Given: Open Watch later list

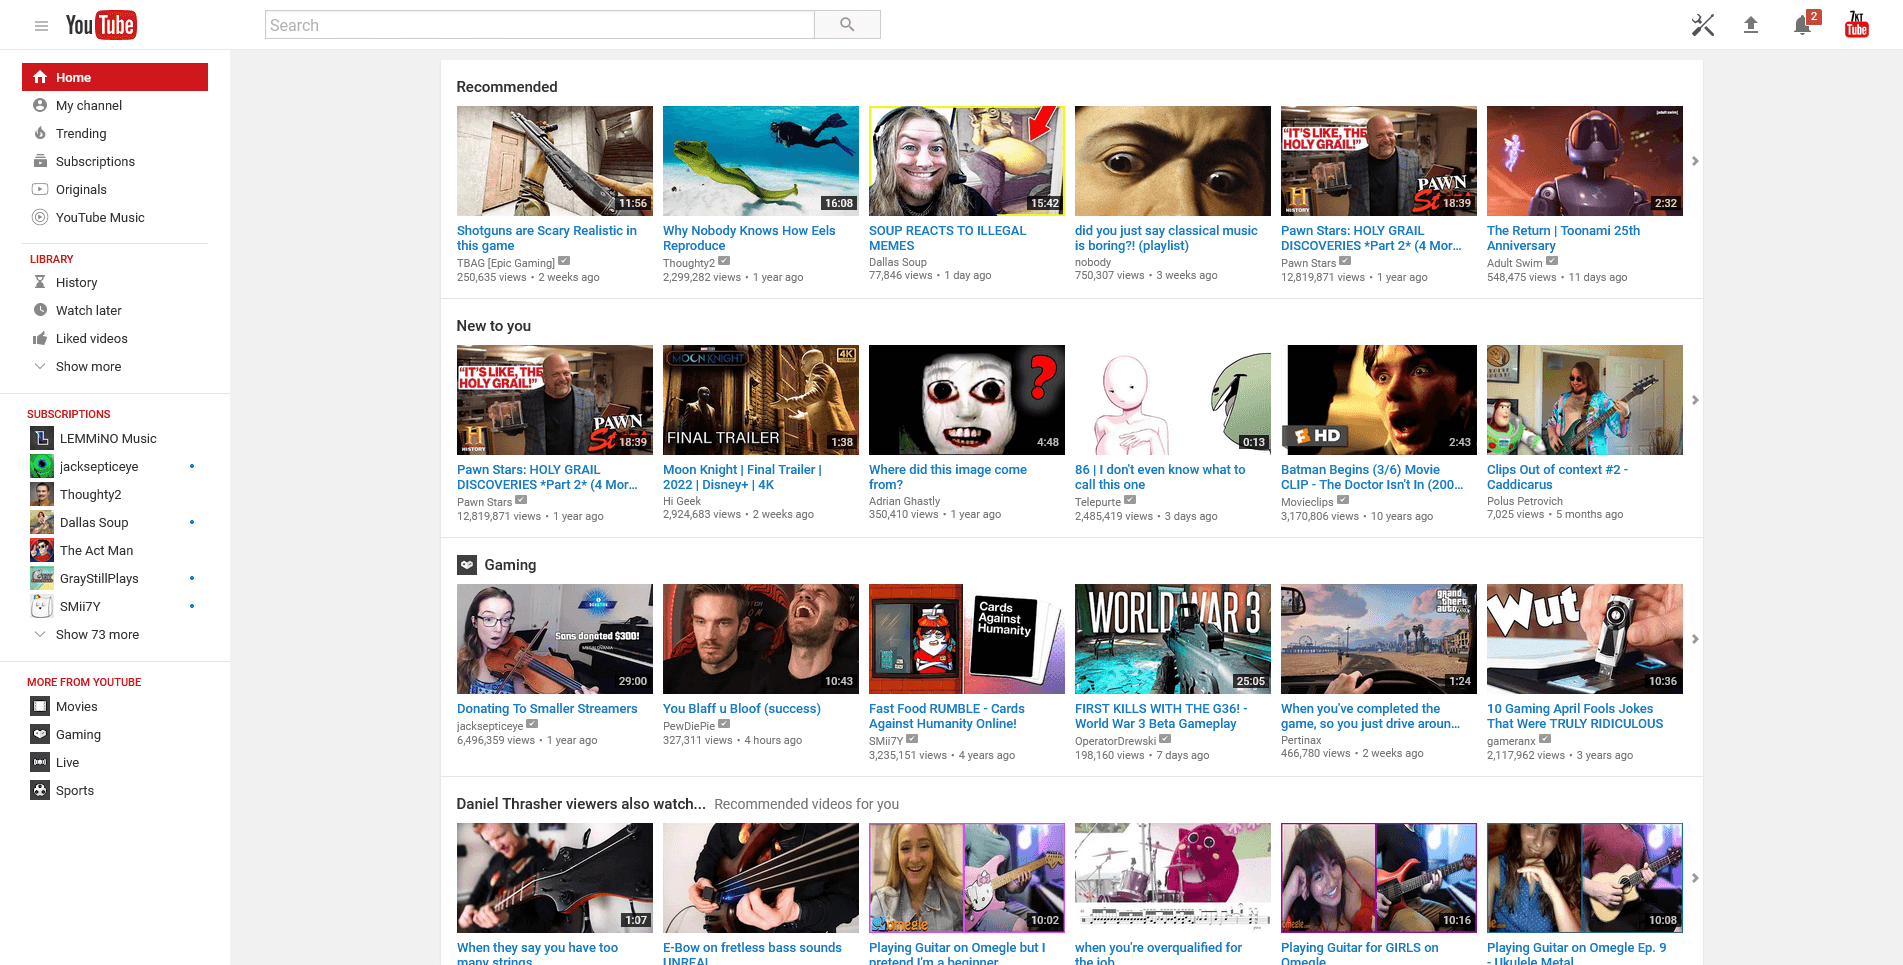Looking at the screenshot, I should pos(115,310).
